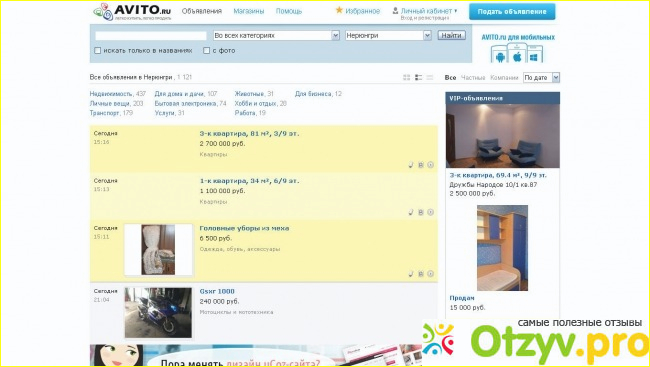This screenshot has height=367, width=650.
Task: Open the Windows mobile app icon
Action: point(534,57)
